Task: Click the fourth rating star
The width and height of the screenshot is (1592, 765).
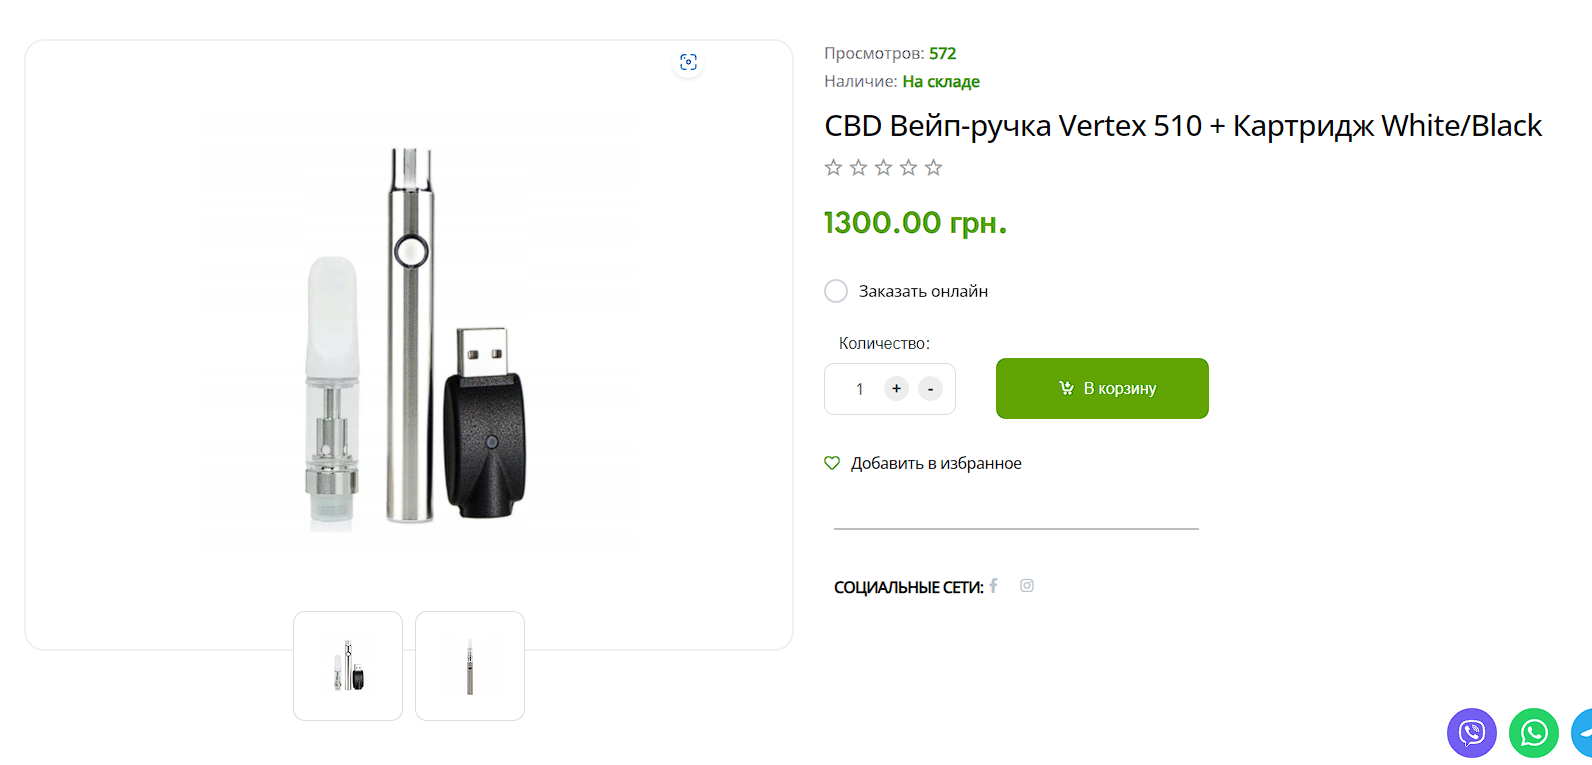Action: click(908, 167)
